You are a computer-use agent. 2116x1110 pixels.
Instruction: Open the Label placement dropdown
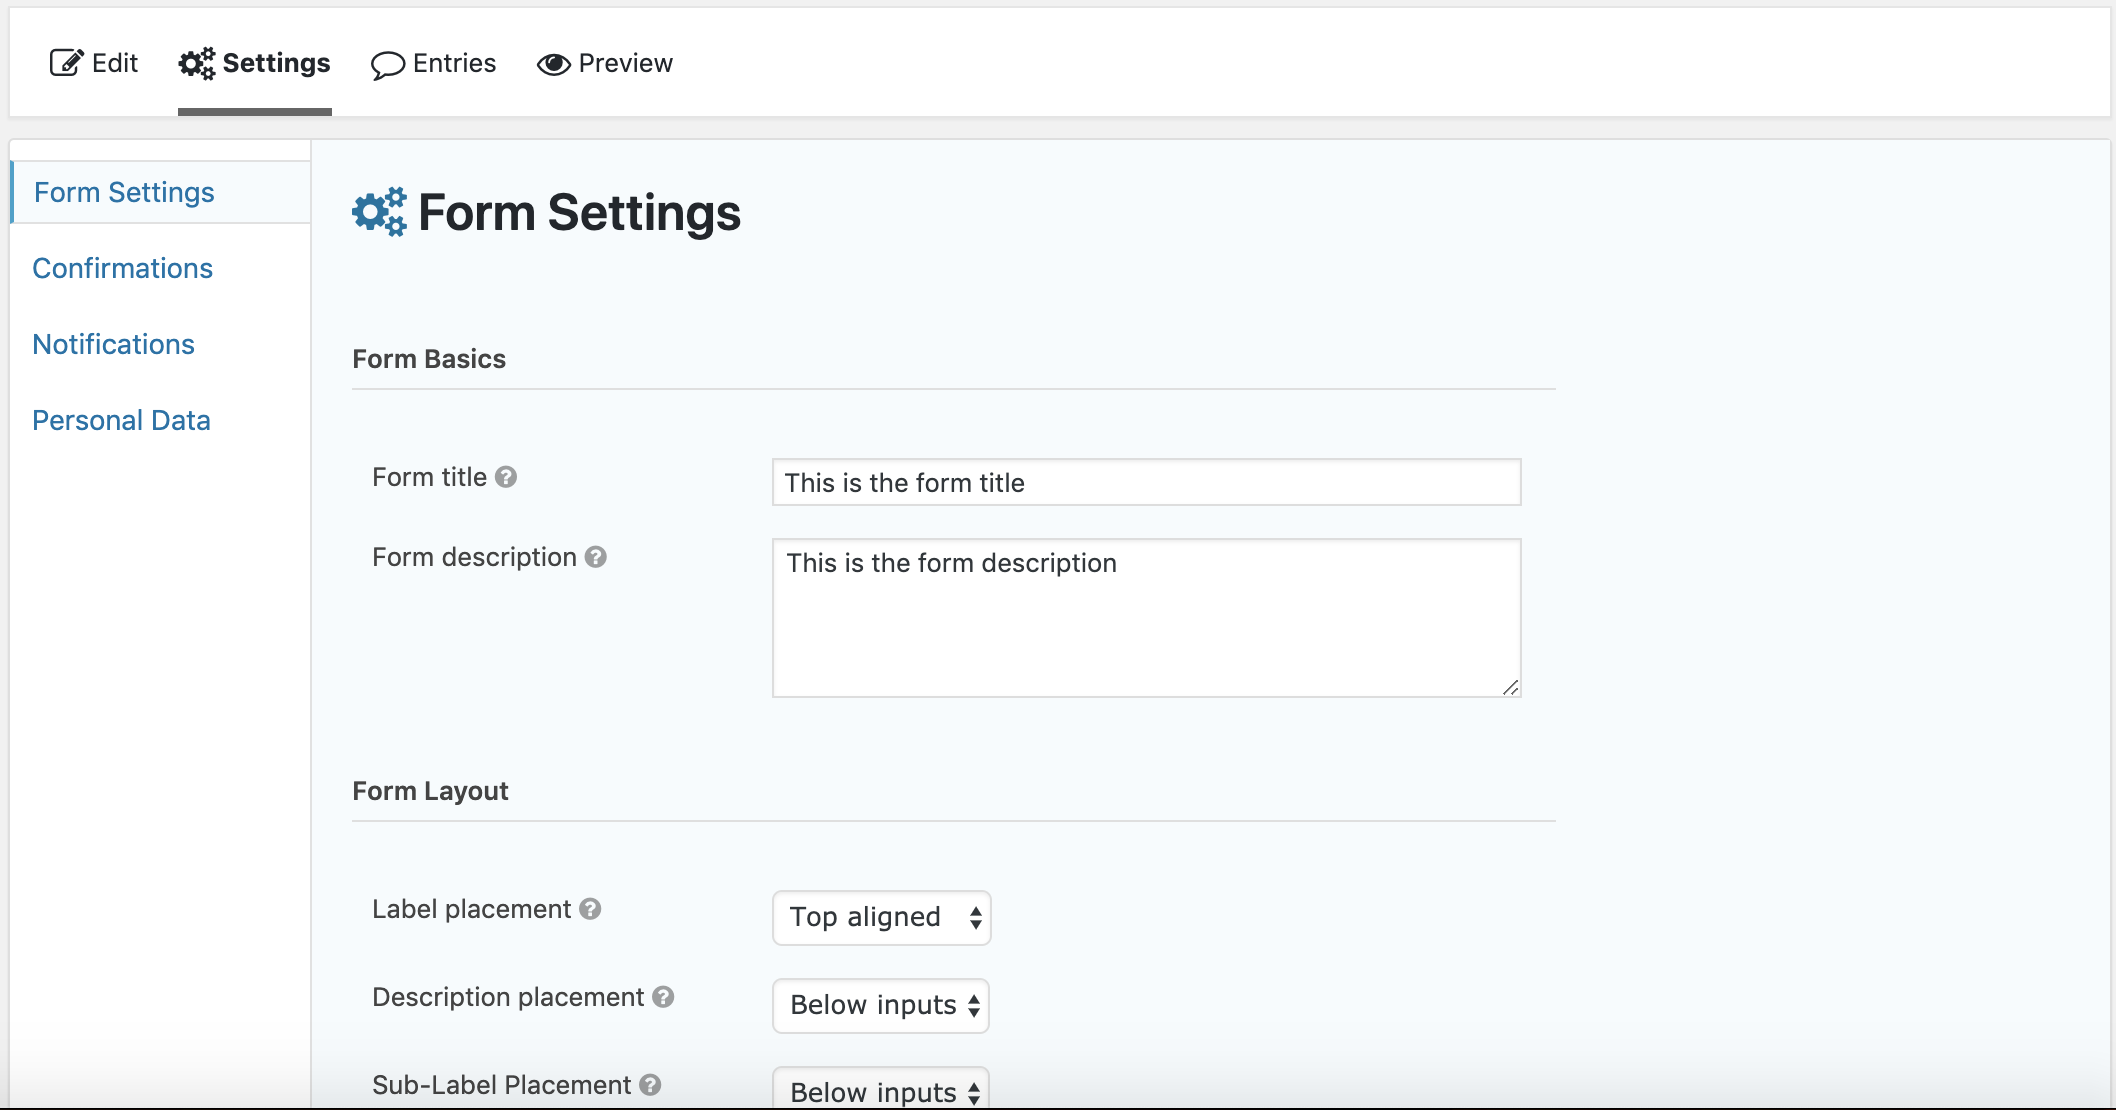pyautogui.click(x=881, y=917)
